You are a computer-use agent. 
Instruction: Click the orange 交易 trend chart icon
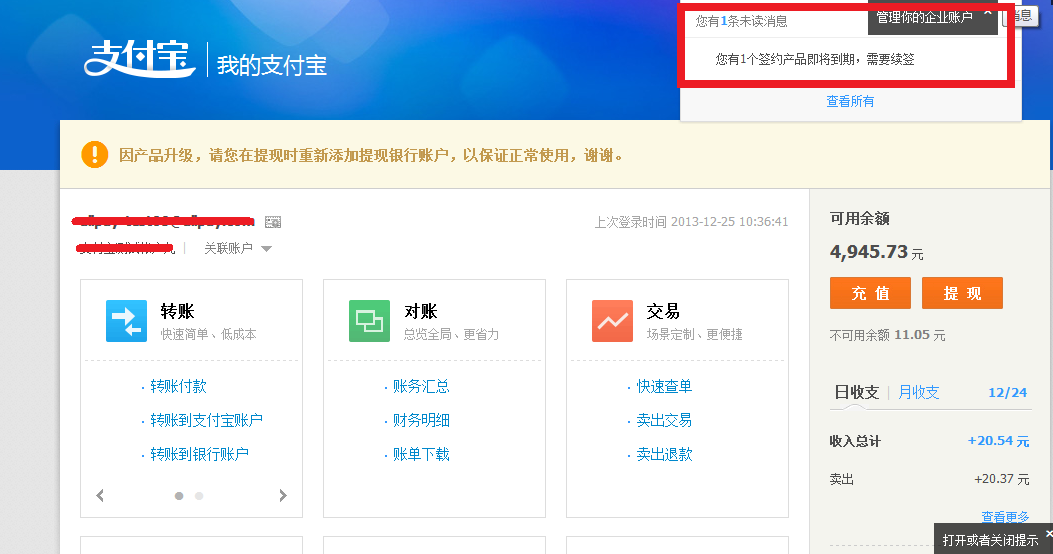(x=612, y=321)
